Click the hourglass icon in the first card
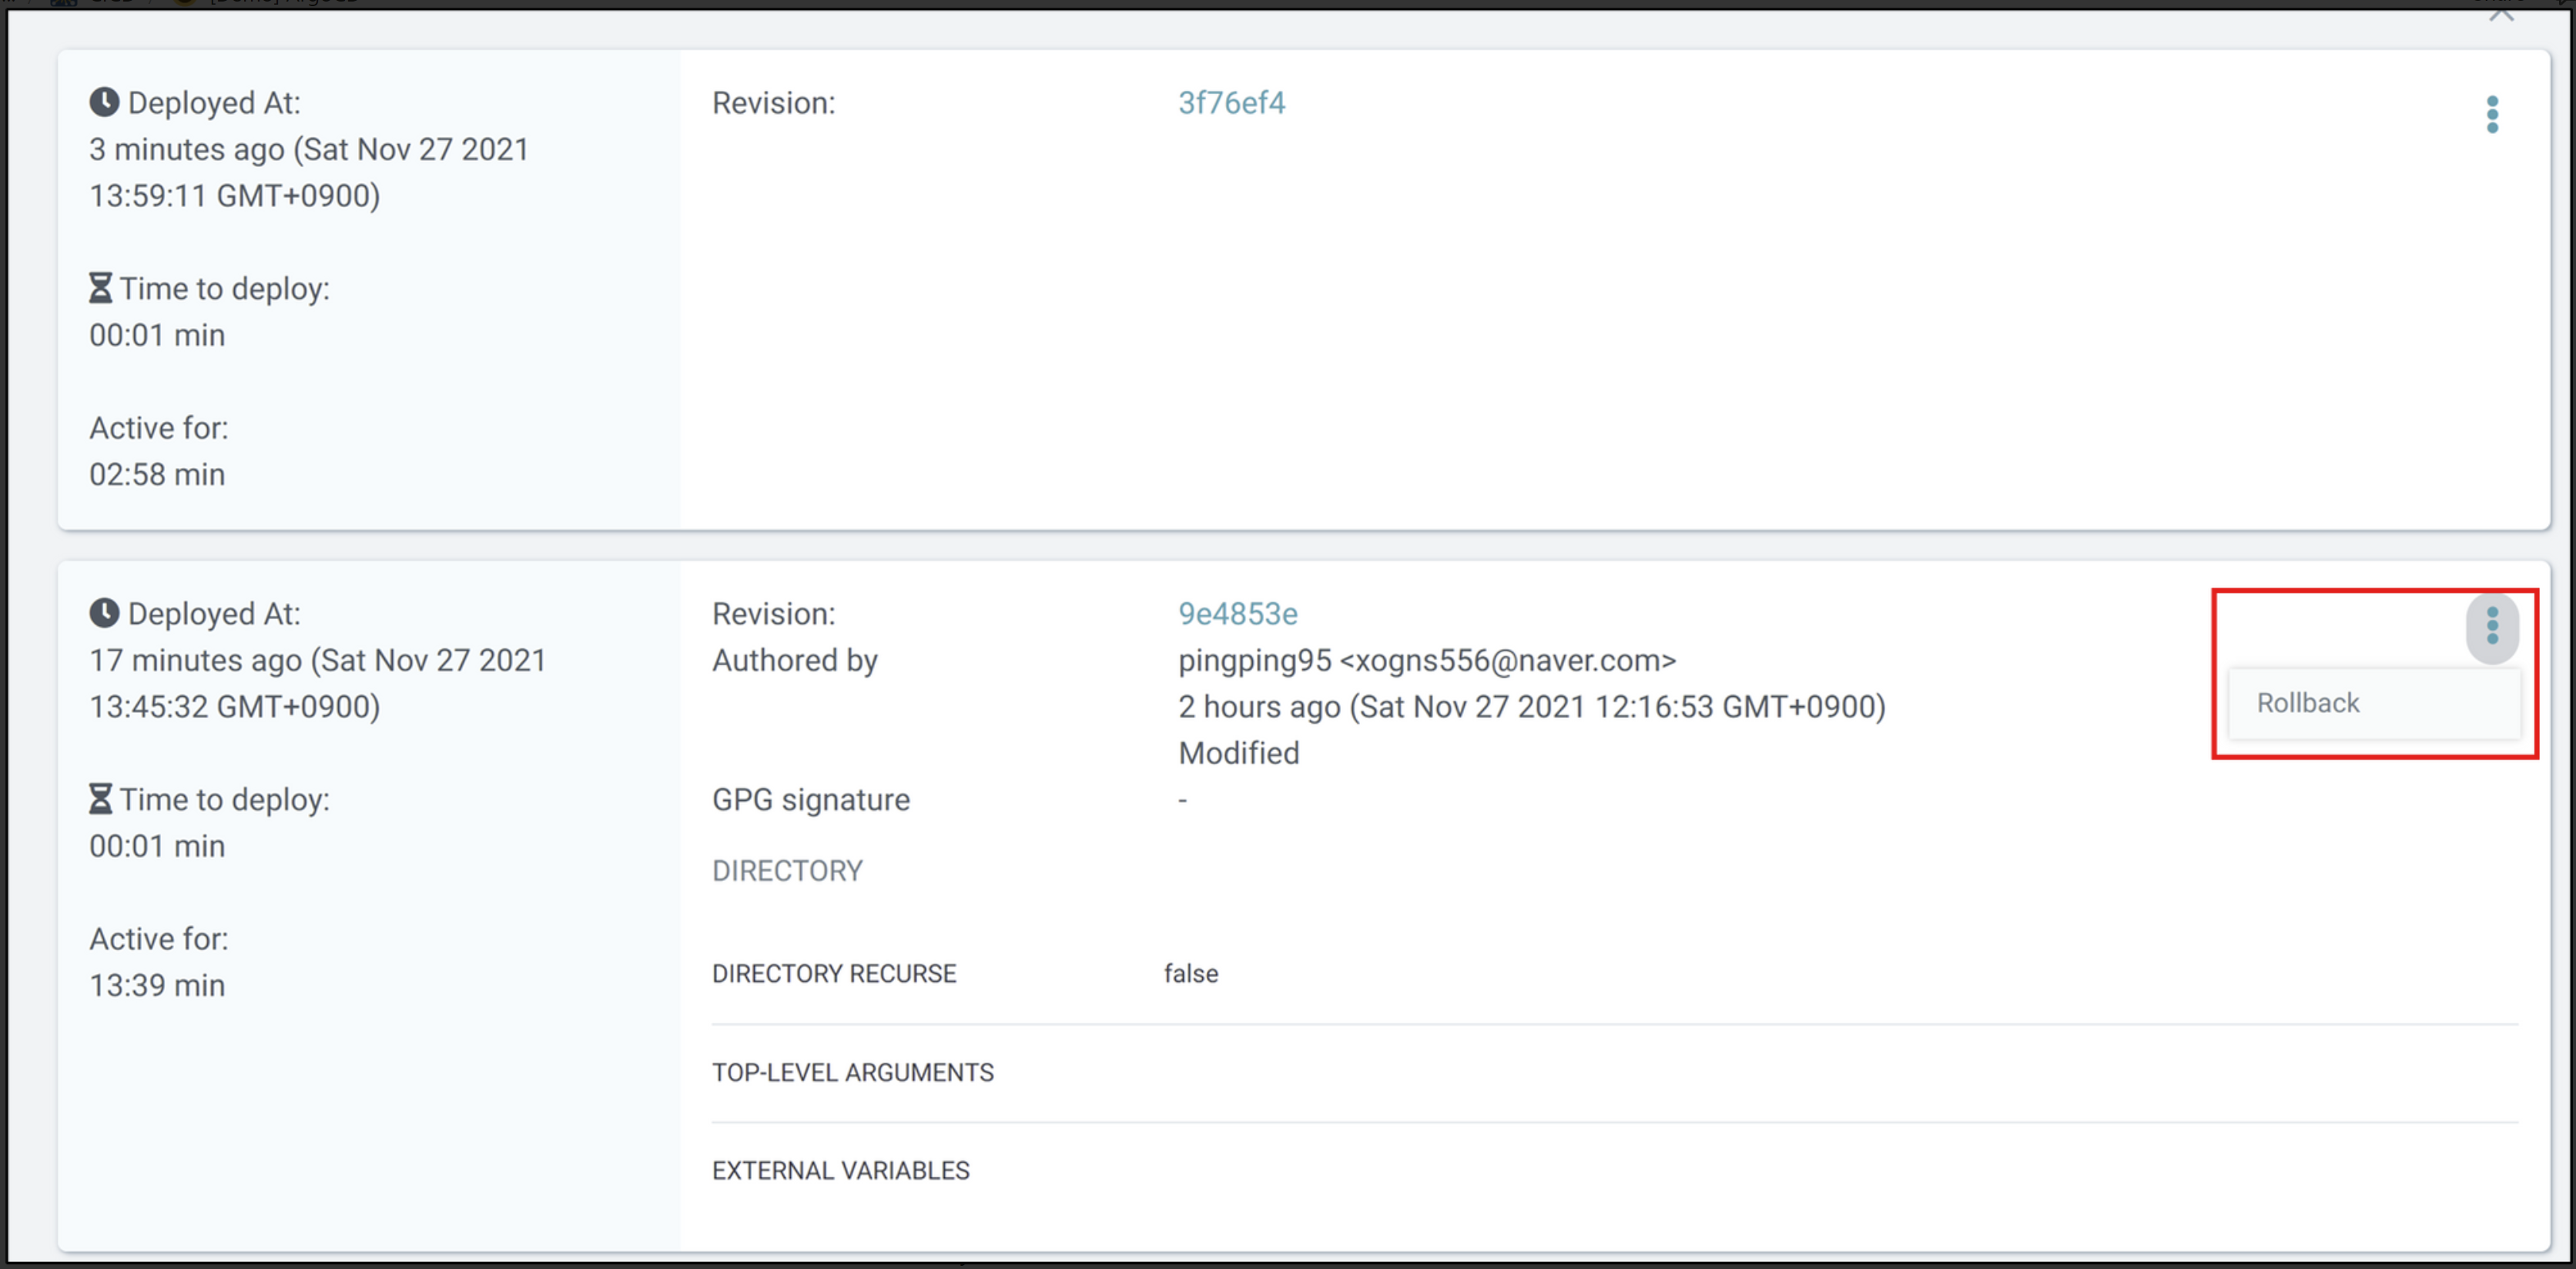Viewport: 2576px width, 1269px height. (x=100, y=289)
